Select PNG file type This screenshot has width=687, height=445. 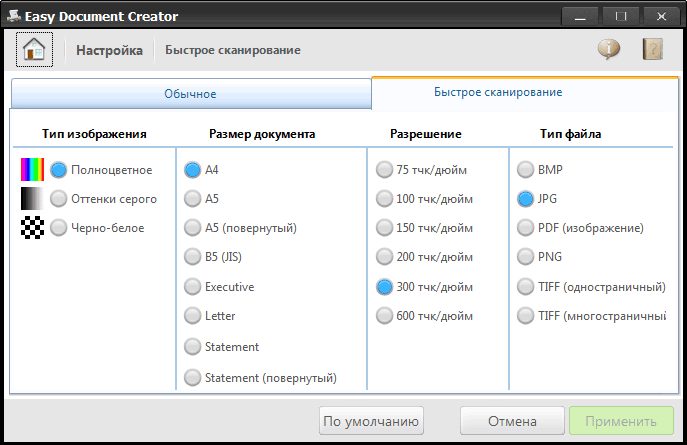[x=525, y=257]
